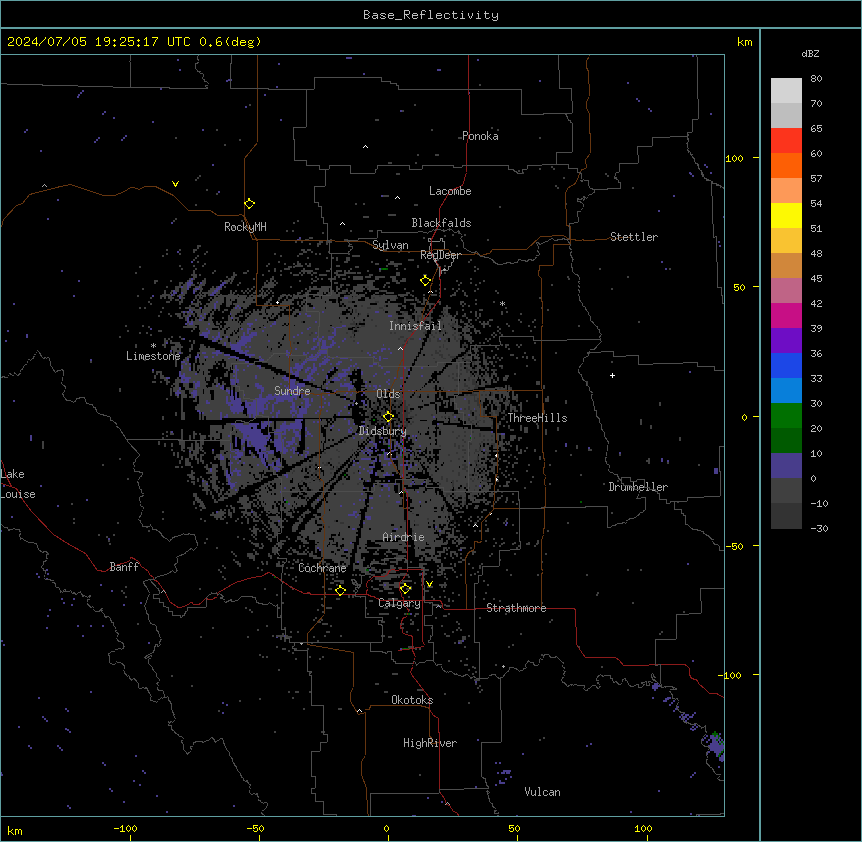Select the -50 tick on the right axis
The width and height of the screenshot is (862, 842).
coord(734,546)
